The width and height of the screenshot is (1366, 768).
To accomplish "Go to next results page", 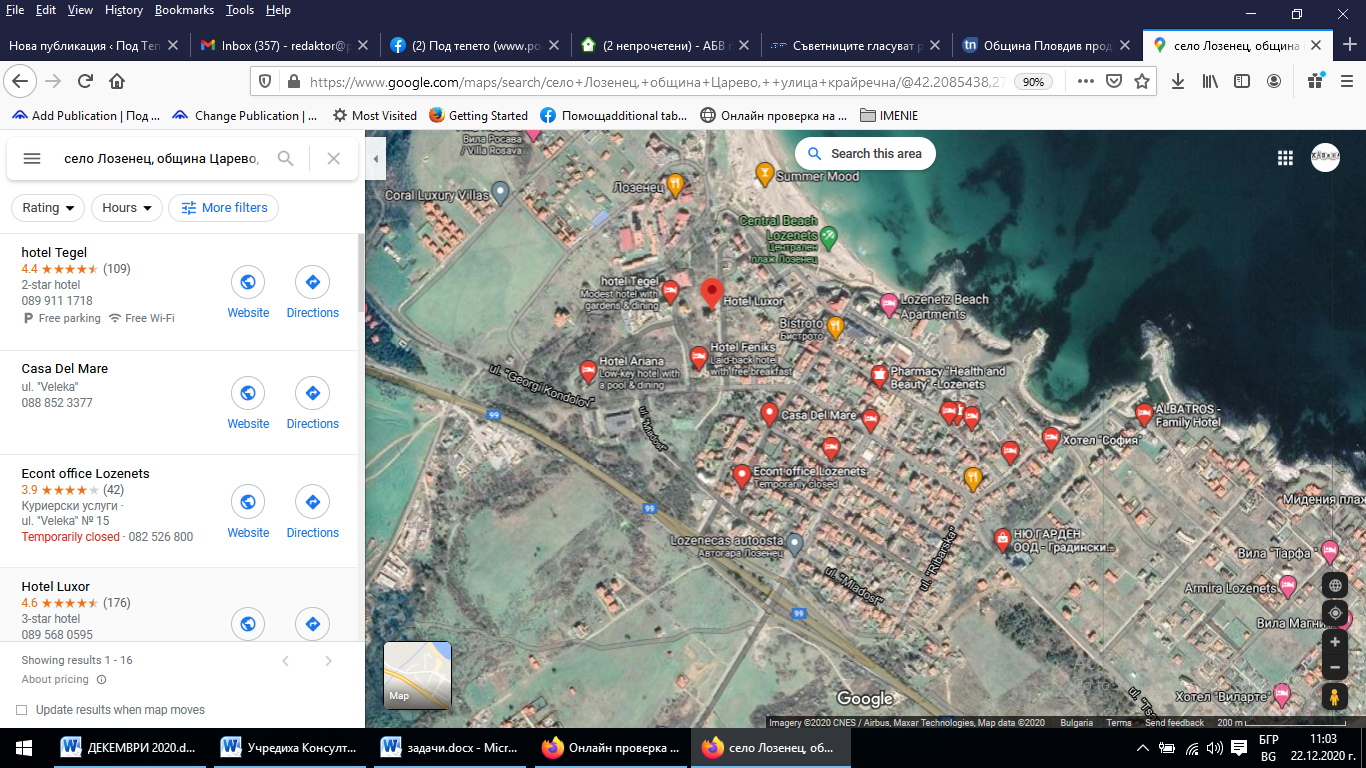I will tap(329, 661).
